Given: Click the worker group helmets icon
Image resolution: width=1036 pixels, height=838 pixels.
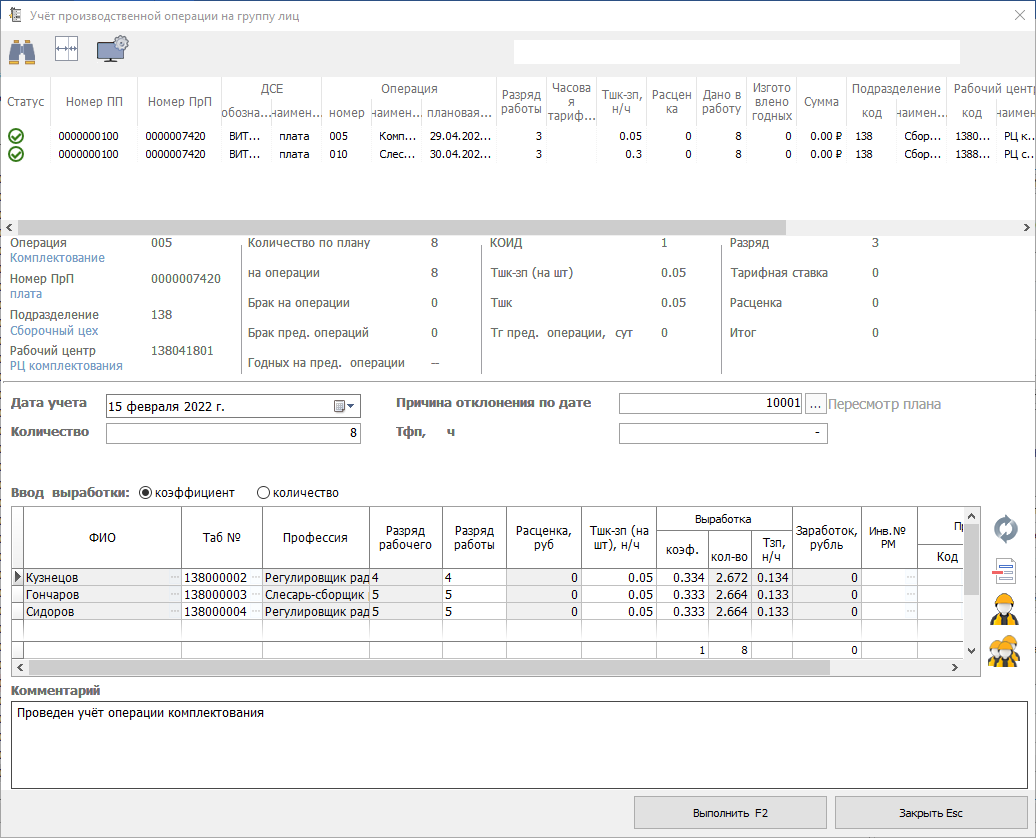Looking at the screenshot, I should pos(1004,651).
